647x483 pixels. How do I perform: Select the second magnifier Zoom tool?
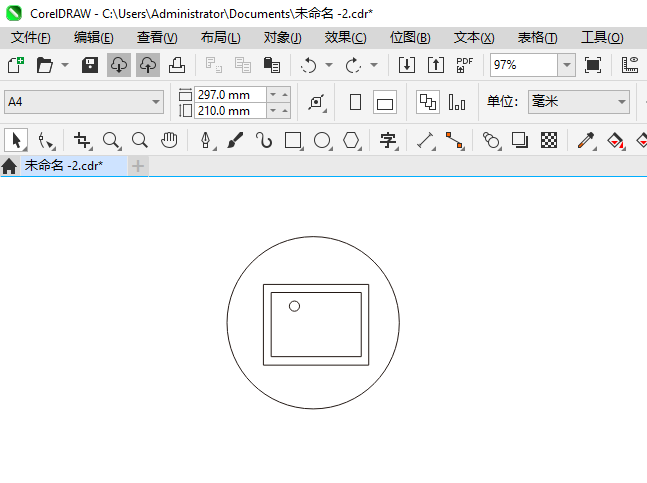coord(140,140)
